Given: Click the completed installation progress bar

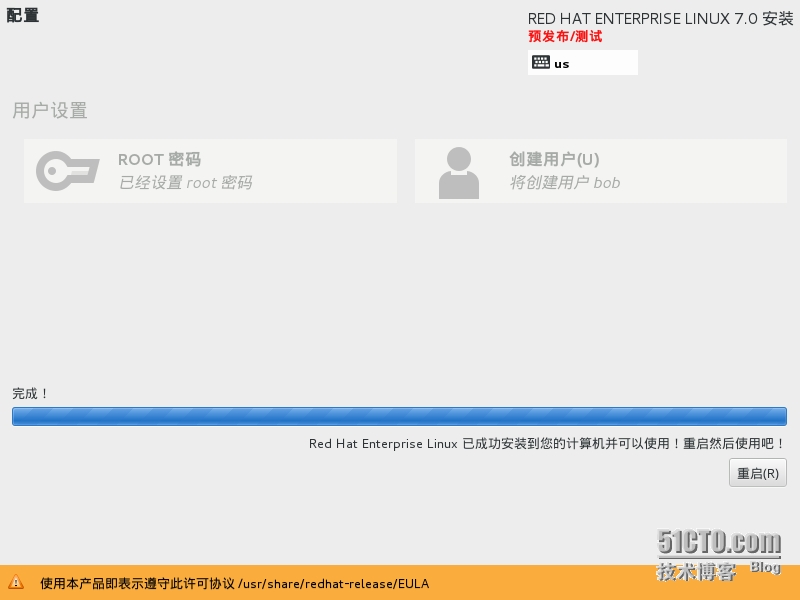Looking at the screenshot, I should click(x=399, y=416).
